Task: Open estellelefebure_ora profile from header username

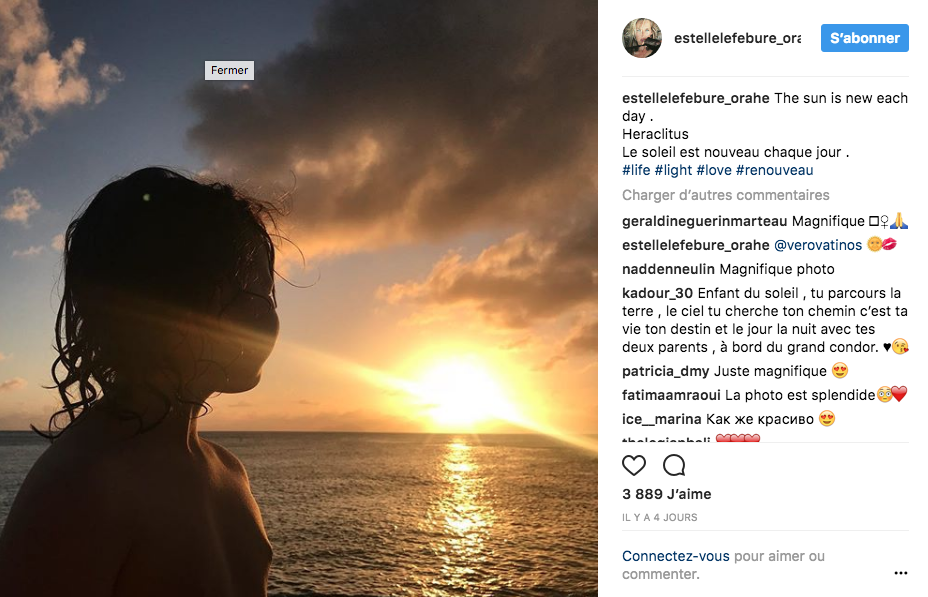Action: [x=737, y=38]
